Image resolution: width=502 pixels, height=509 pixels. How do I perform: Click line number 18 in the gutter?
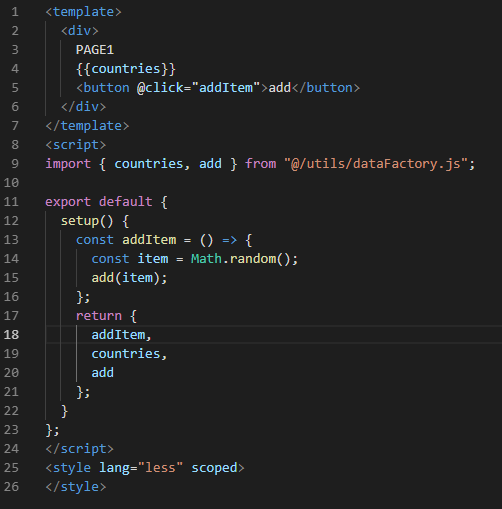click(x=11, y=335)
